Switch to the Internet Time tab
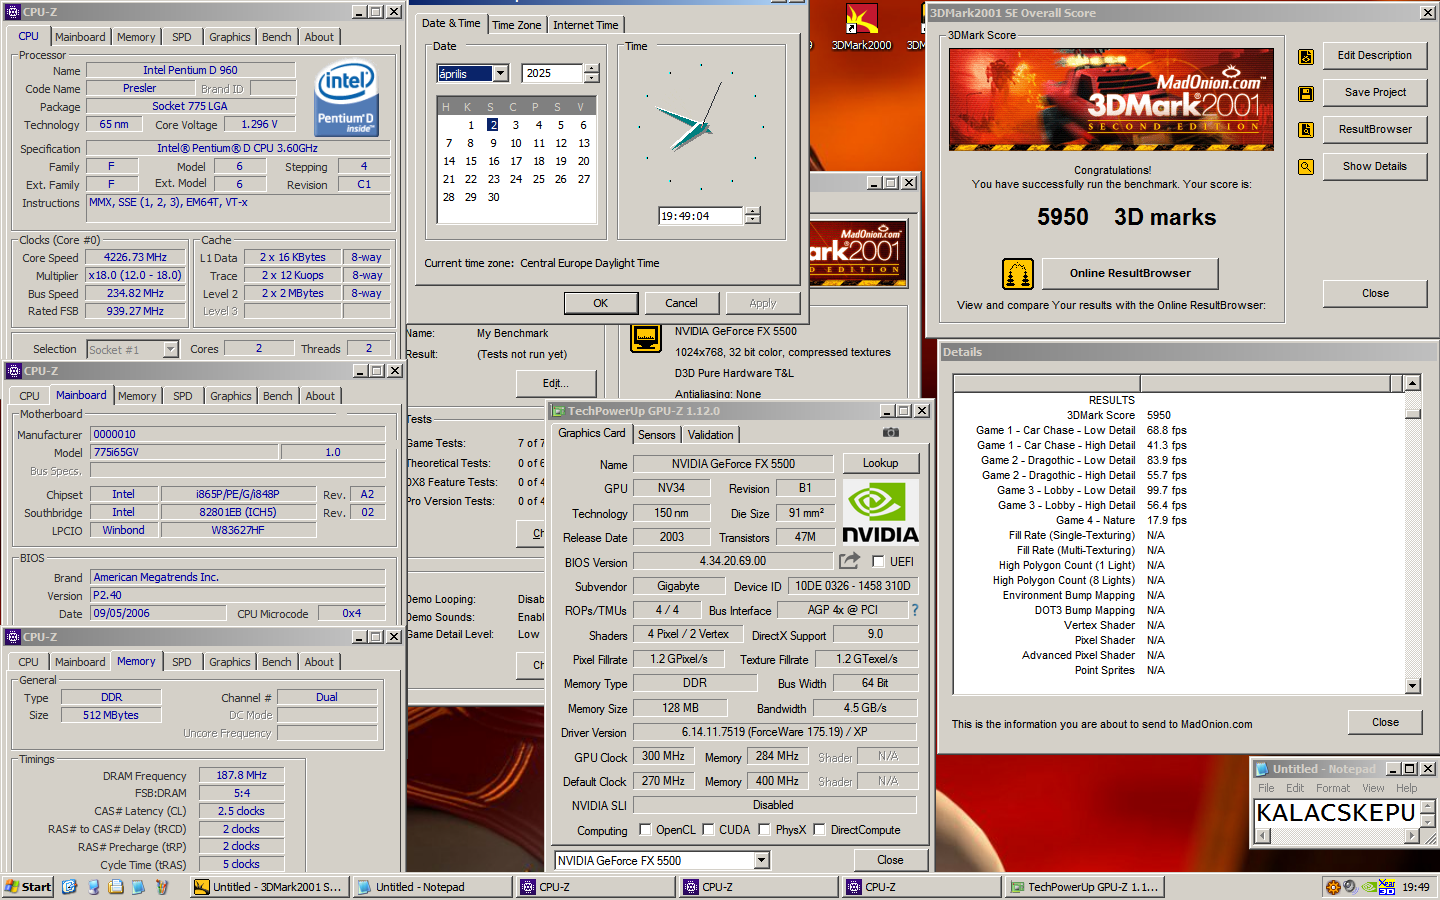 click(x=586, y=25)
